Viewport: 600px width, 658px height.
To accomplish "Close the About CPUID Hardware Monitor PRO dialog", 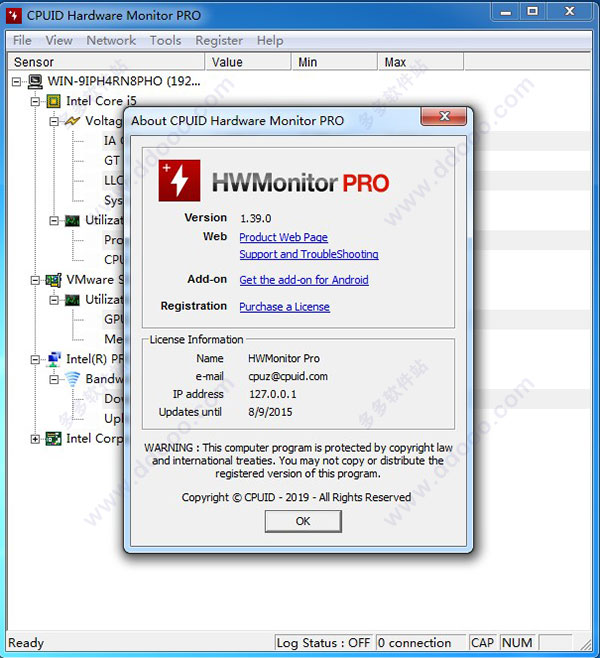I will tap(444, 116).
